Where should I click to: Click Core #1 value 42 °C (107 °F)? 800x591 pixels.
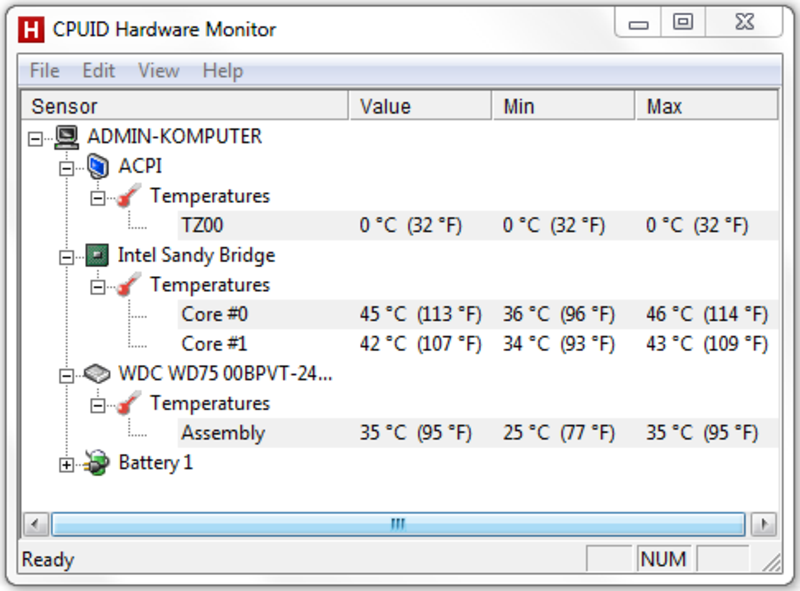coord(420,344)
